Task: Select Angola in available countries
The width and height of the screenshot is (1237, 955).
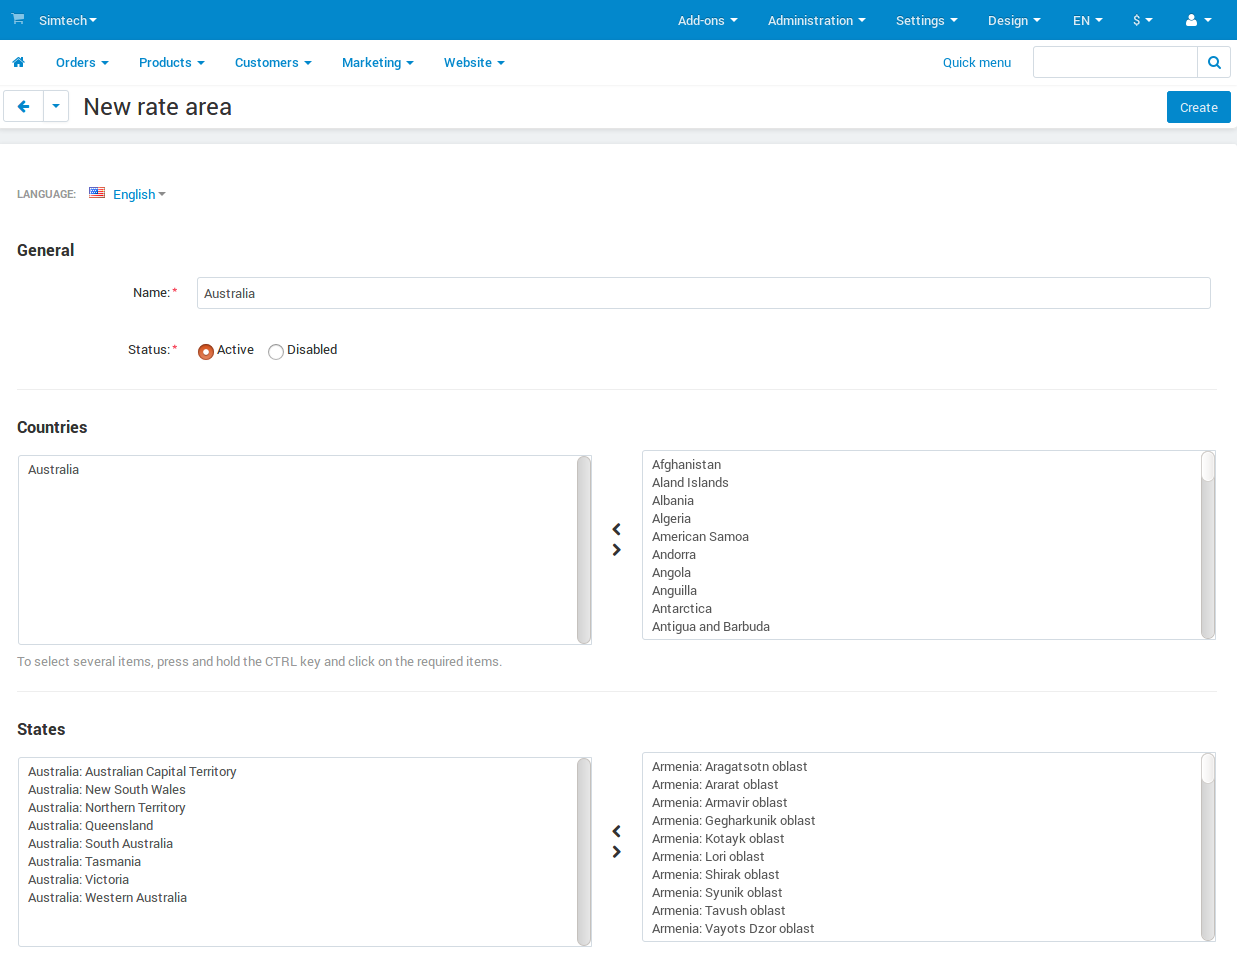Action: [671, 572]
